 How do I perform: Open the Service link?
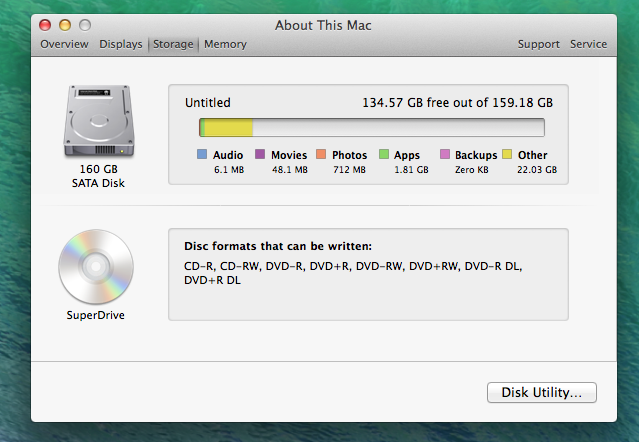(x=588, y=44)
